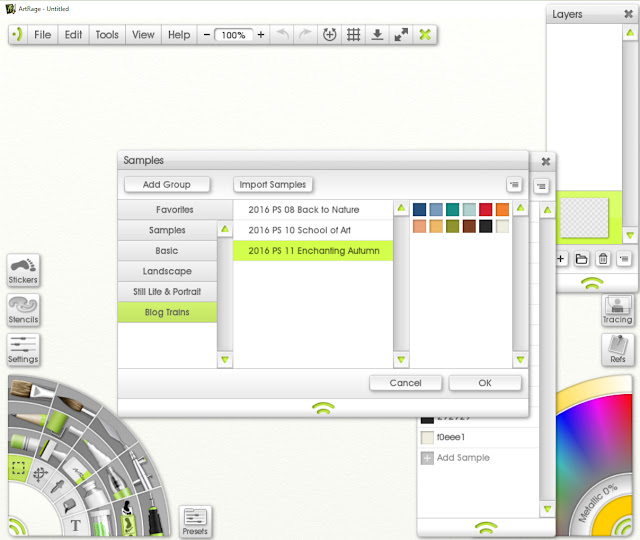Select 2016 PS 08 Back to Nature

tap(313, 210)
